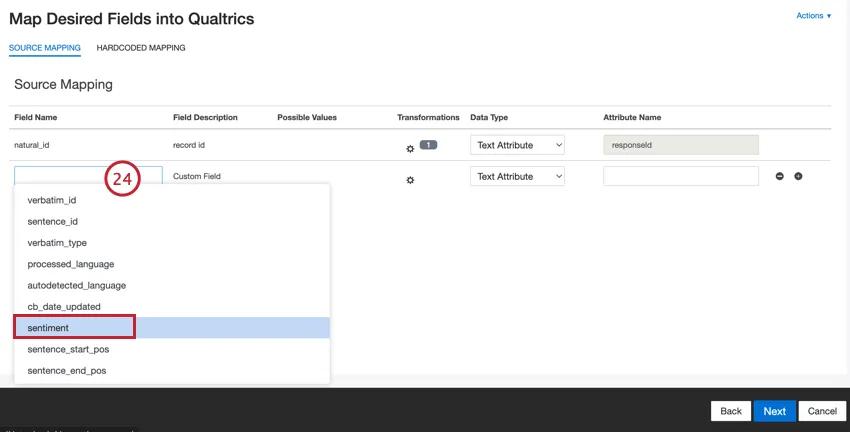The image size is (850, 432).
Task: Click the Back button
Action: [x=731, y=411]
